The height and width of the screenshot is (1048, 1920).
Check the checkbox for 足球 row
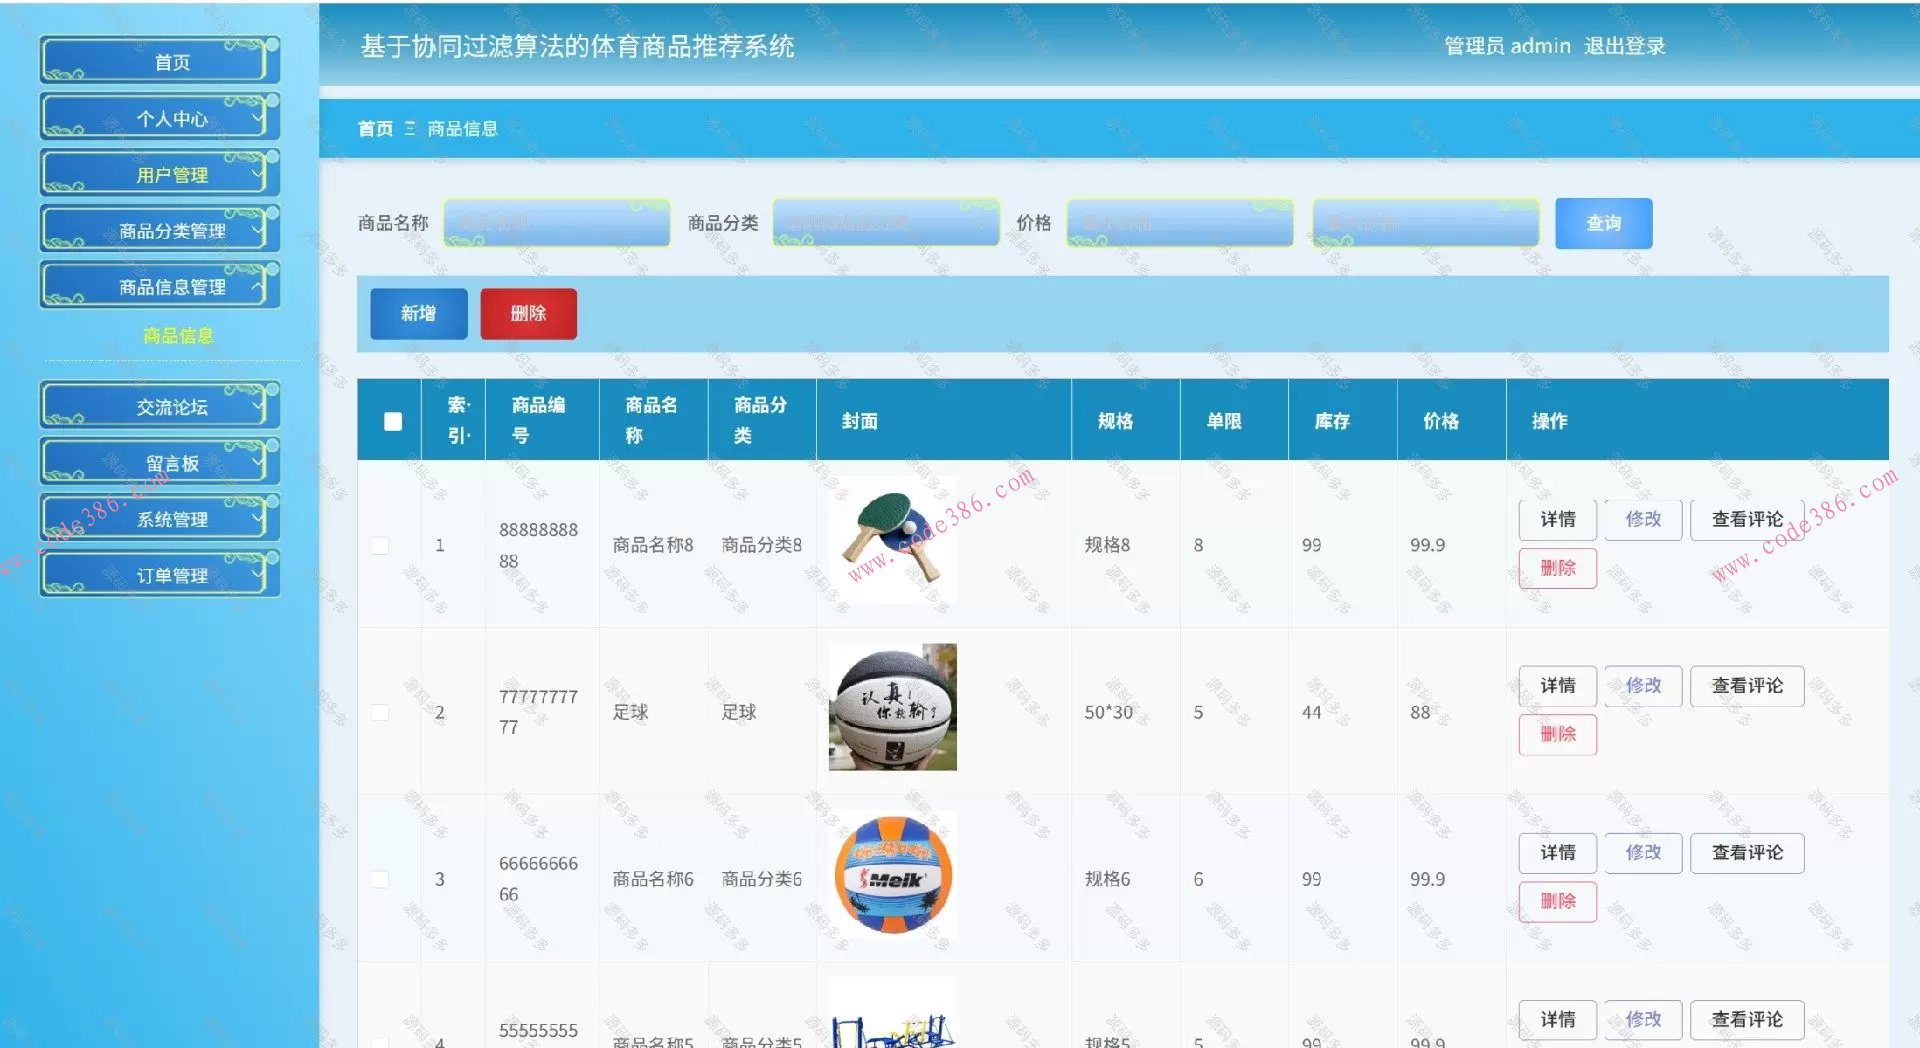(380, 712)
